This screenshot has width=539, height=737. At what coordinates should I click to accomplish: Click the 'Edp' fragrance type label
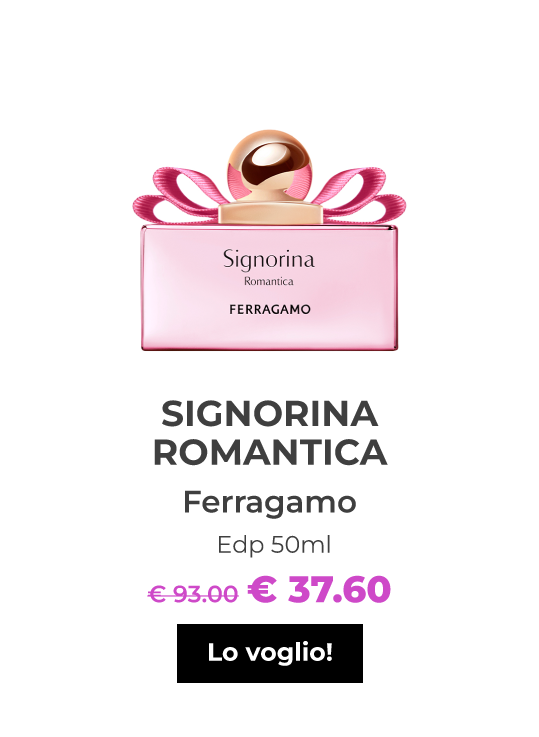coord(241,546)
